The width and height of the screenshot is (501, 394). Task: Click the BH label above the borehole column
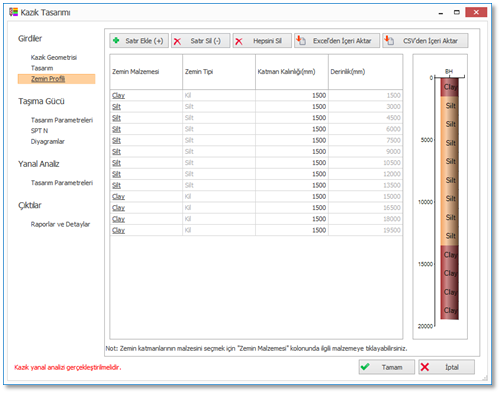(449, 71)
